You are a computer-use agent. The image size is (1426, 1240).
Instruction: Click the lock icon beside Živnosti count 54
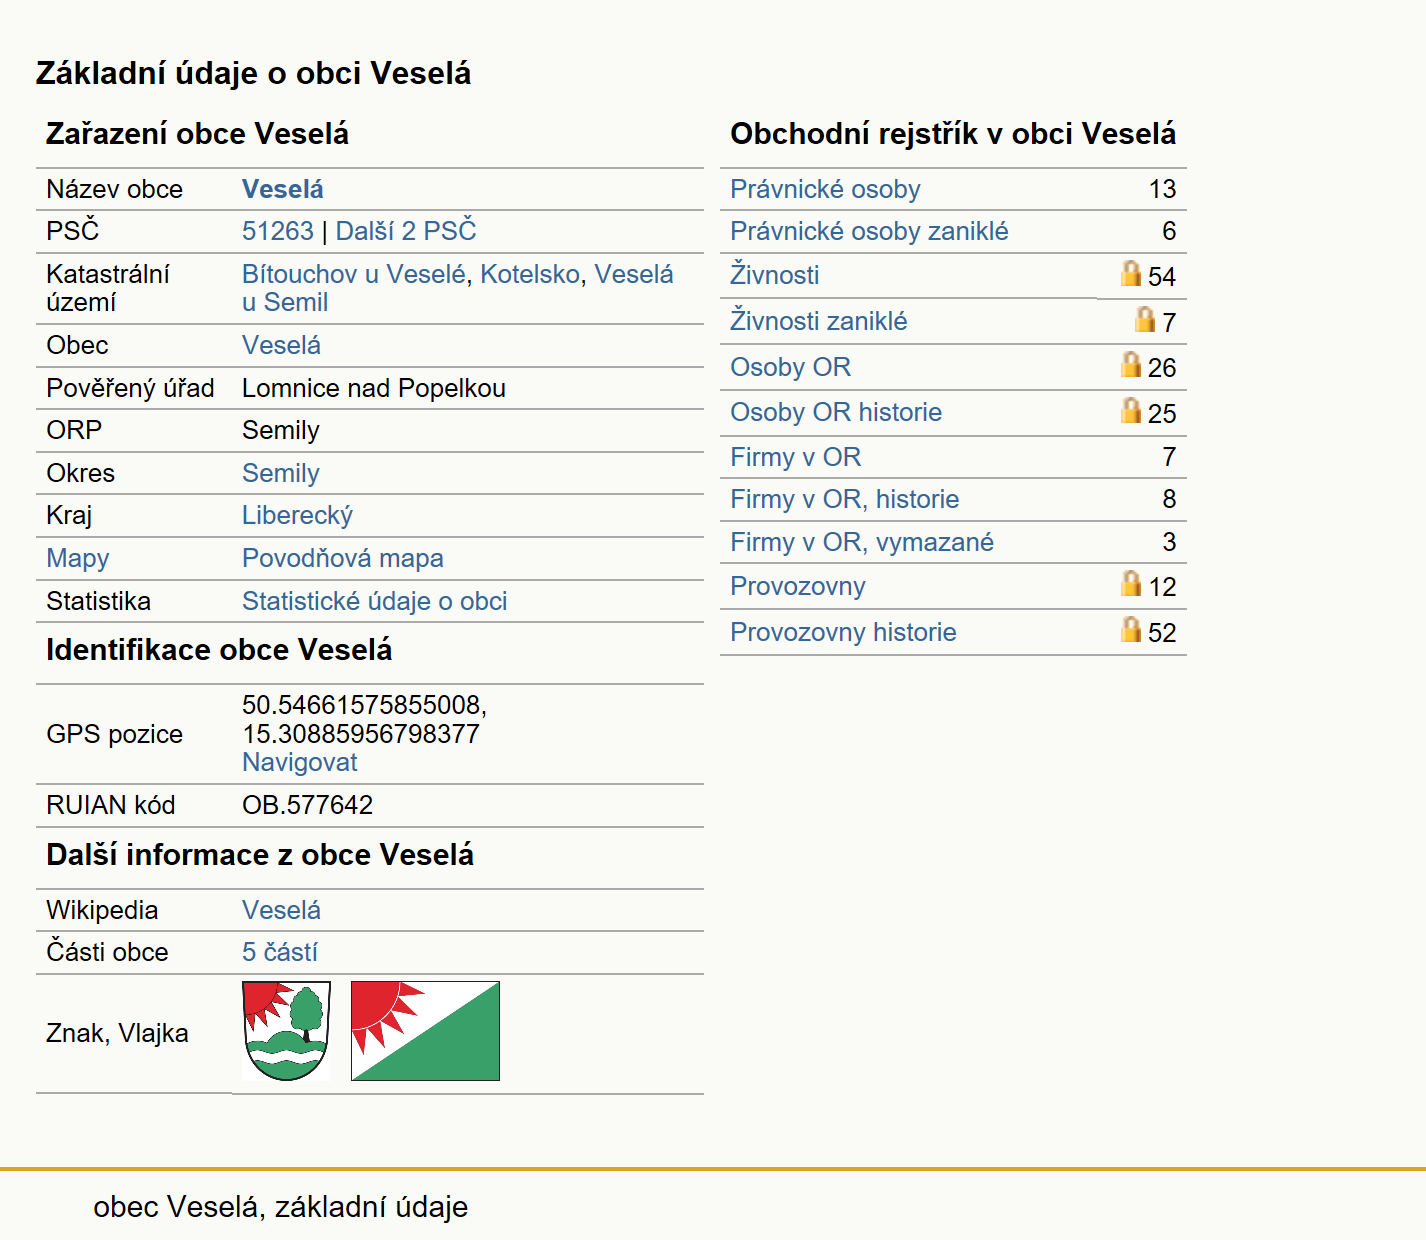pos(1131,273)
